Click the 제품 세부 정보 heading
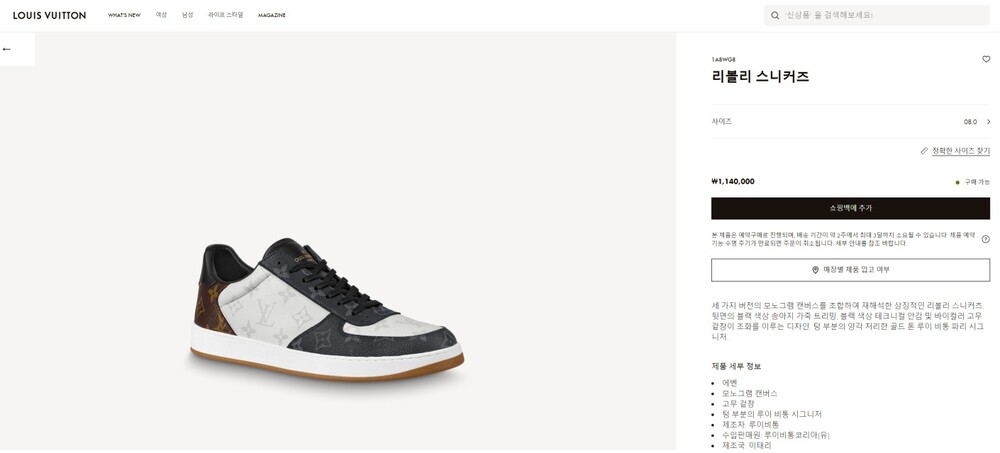Image resolution: width=1000 pixels, height=453 pixels. (x=736, y=366)
